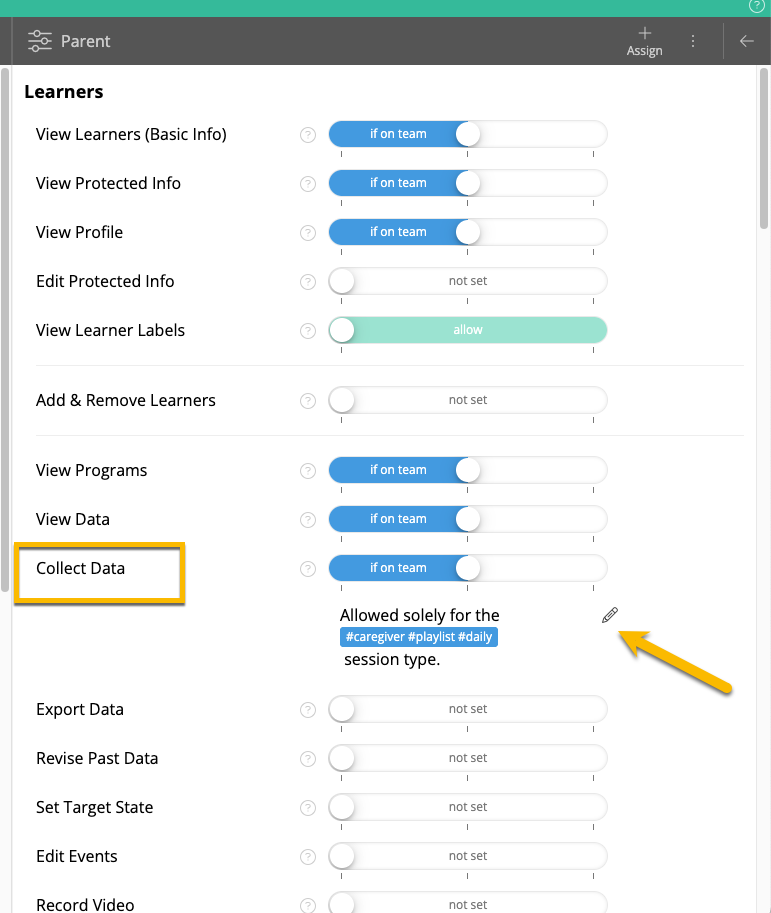Click help icon next to Collect Data
The width and height of the screenshot is (771, 913).
coord(308,569)
